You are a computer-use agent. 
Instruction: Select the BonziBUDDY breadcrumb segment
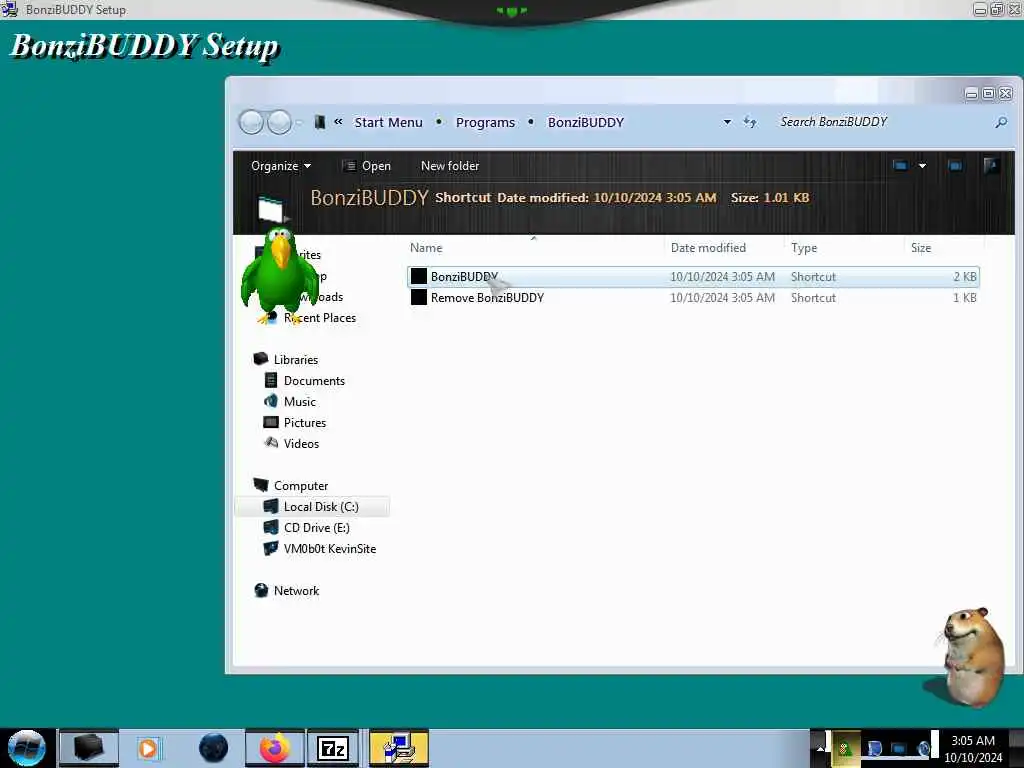[x=585, y=122]
